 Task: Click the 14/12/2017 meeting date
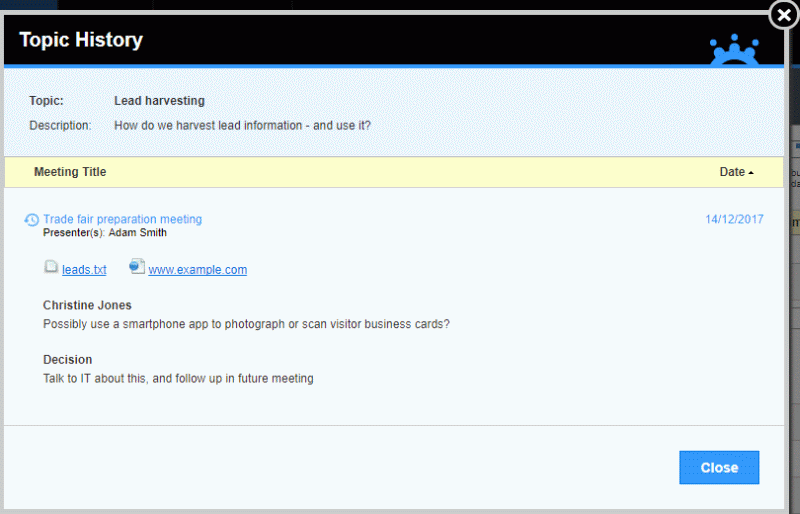coord(734,219)
